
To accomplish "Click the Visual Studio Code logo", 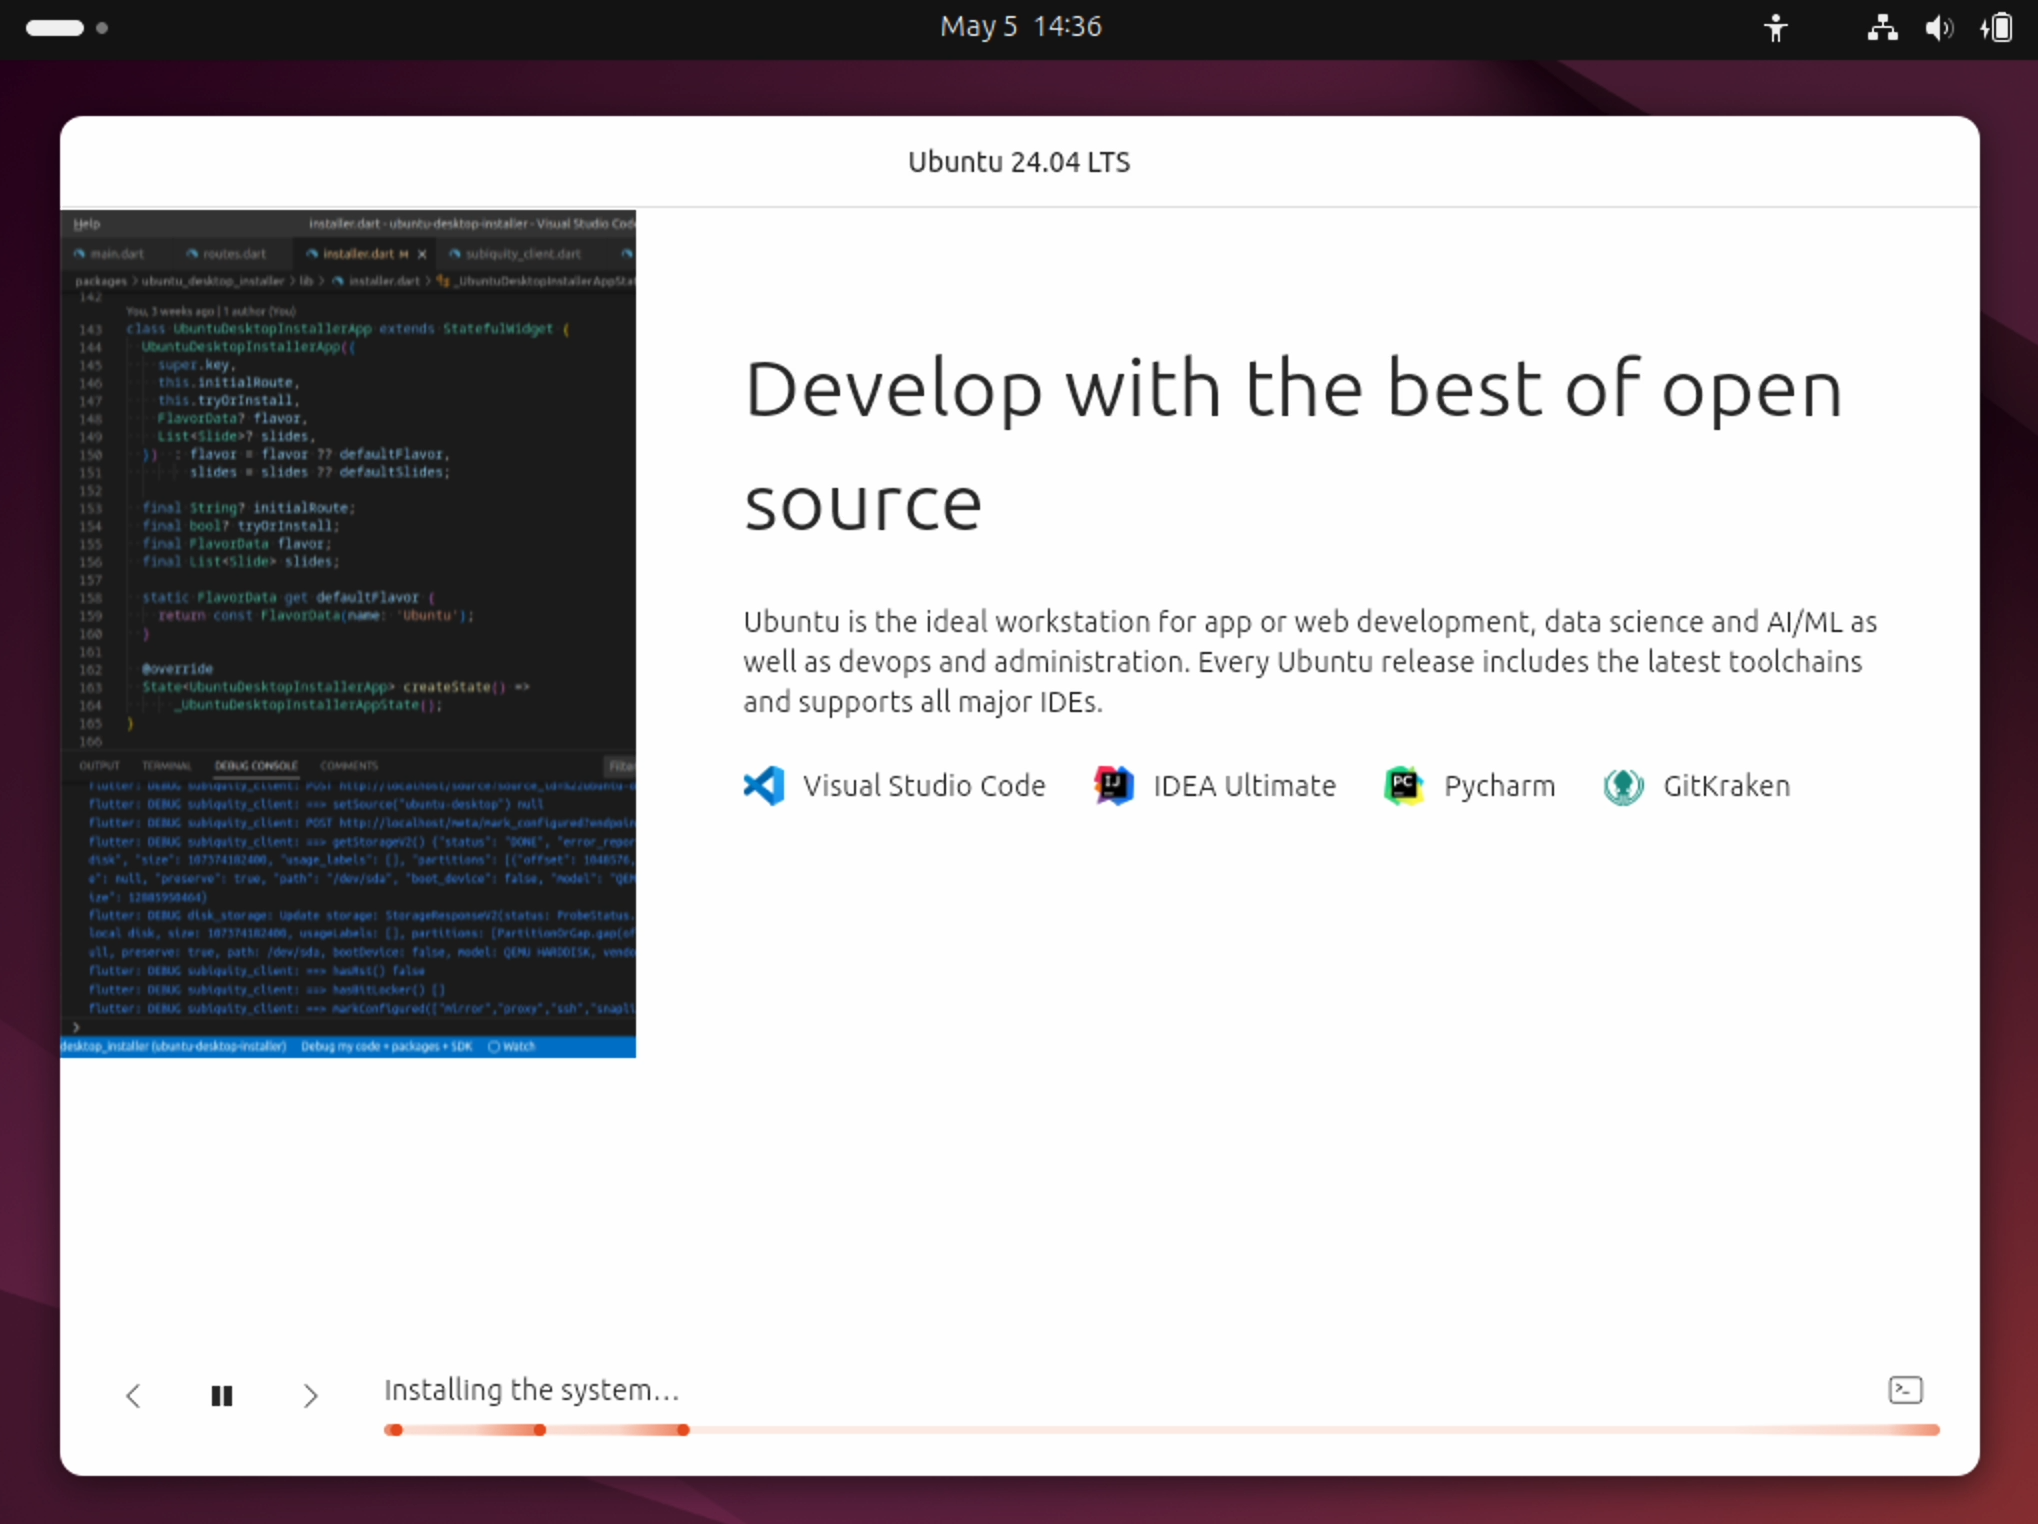I will [x=764, y=786].
